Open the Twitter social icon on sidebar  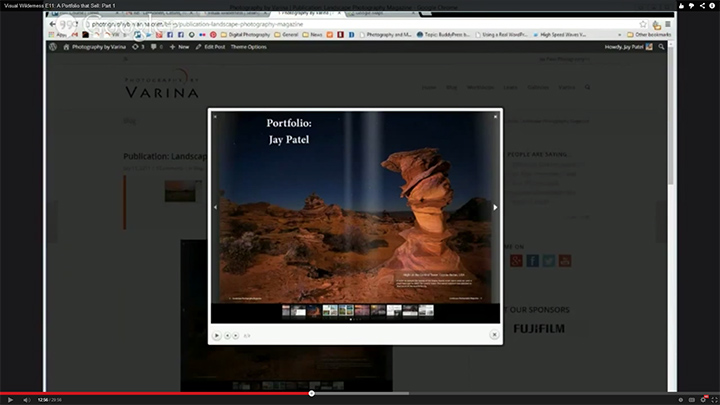[549, 261]
